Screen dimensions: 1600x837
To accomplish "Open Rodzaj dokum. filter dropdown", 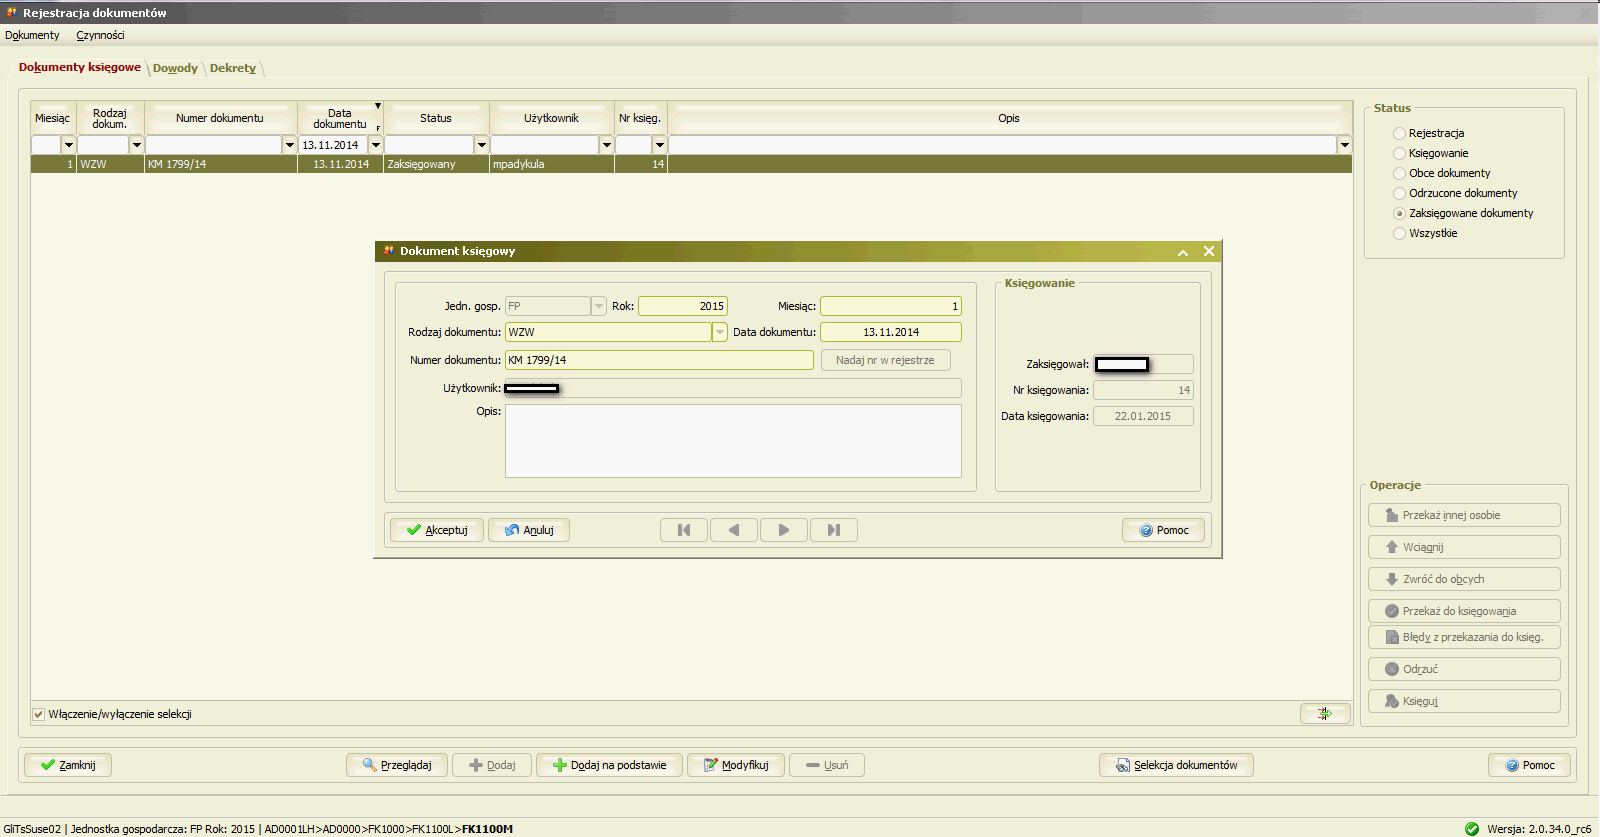I will pos(137,145).
